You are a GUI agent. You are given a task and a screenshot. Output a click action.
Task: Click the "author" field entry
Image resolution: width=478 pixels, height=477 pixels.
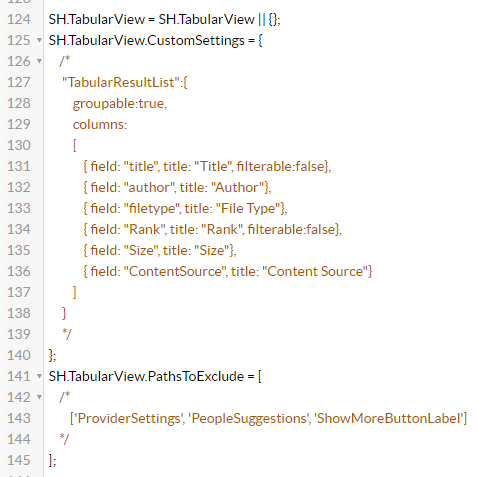click(150, 187)
